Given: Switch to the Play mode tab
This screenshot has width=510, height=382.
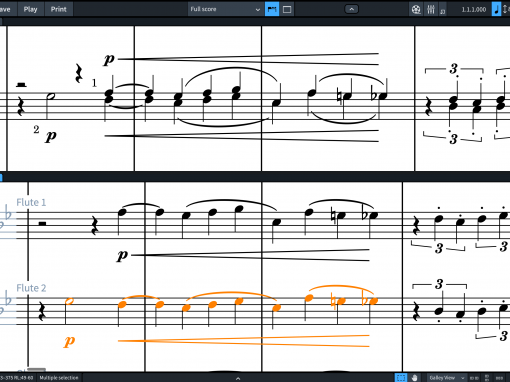Looking at the screenshot, I should (30, 9).
